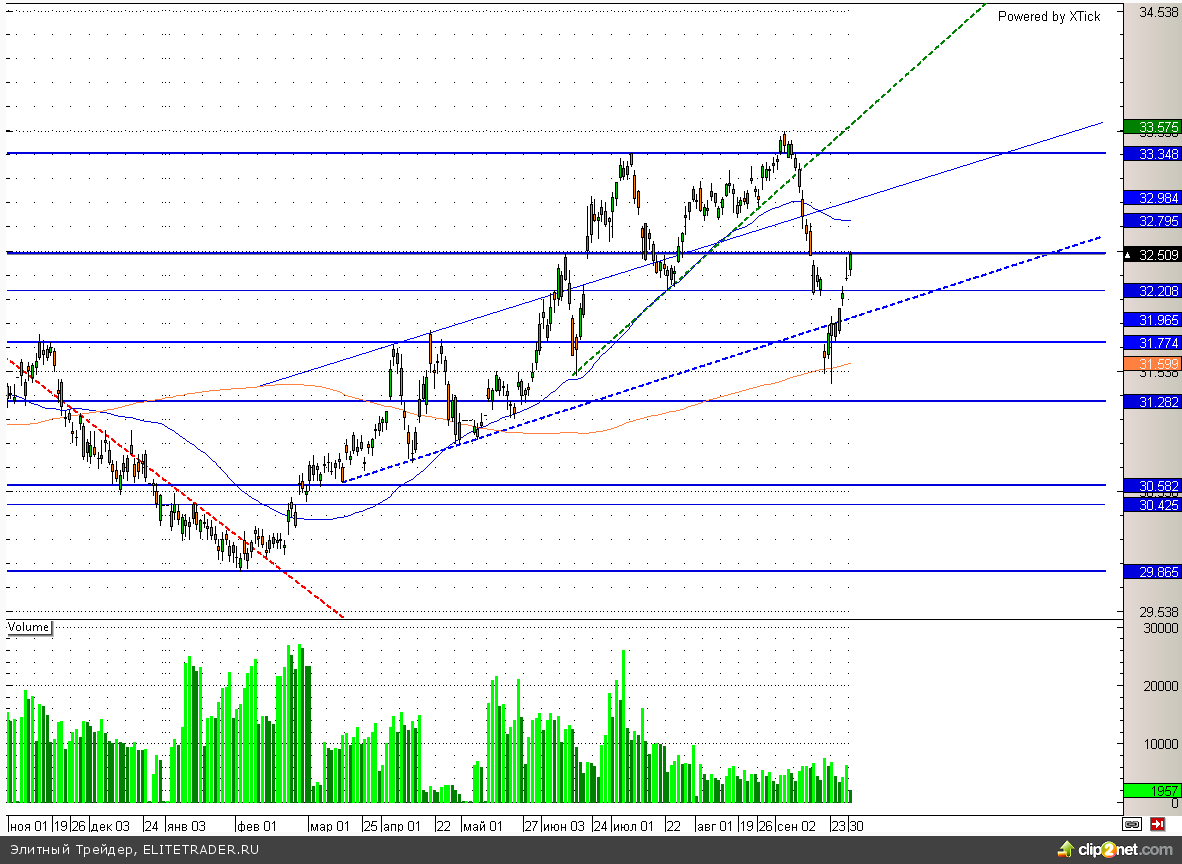Click the red scroll-to-end arrow icon
1182x864 pixels.
tap(1158, 825)
